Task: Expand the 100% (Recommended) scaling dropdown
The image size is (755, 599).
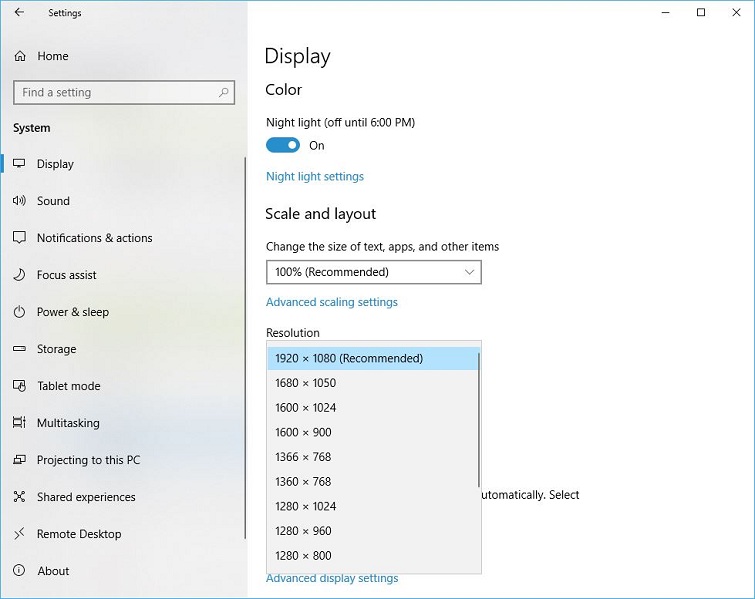Action: [x=373, y=272]
